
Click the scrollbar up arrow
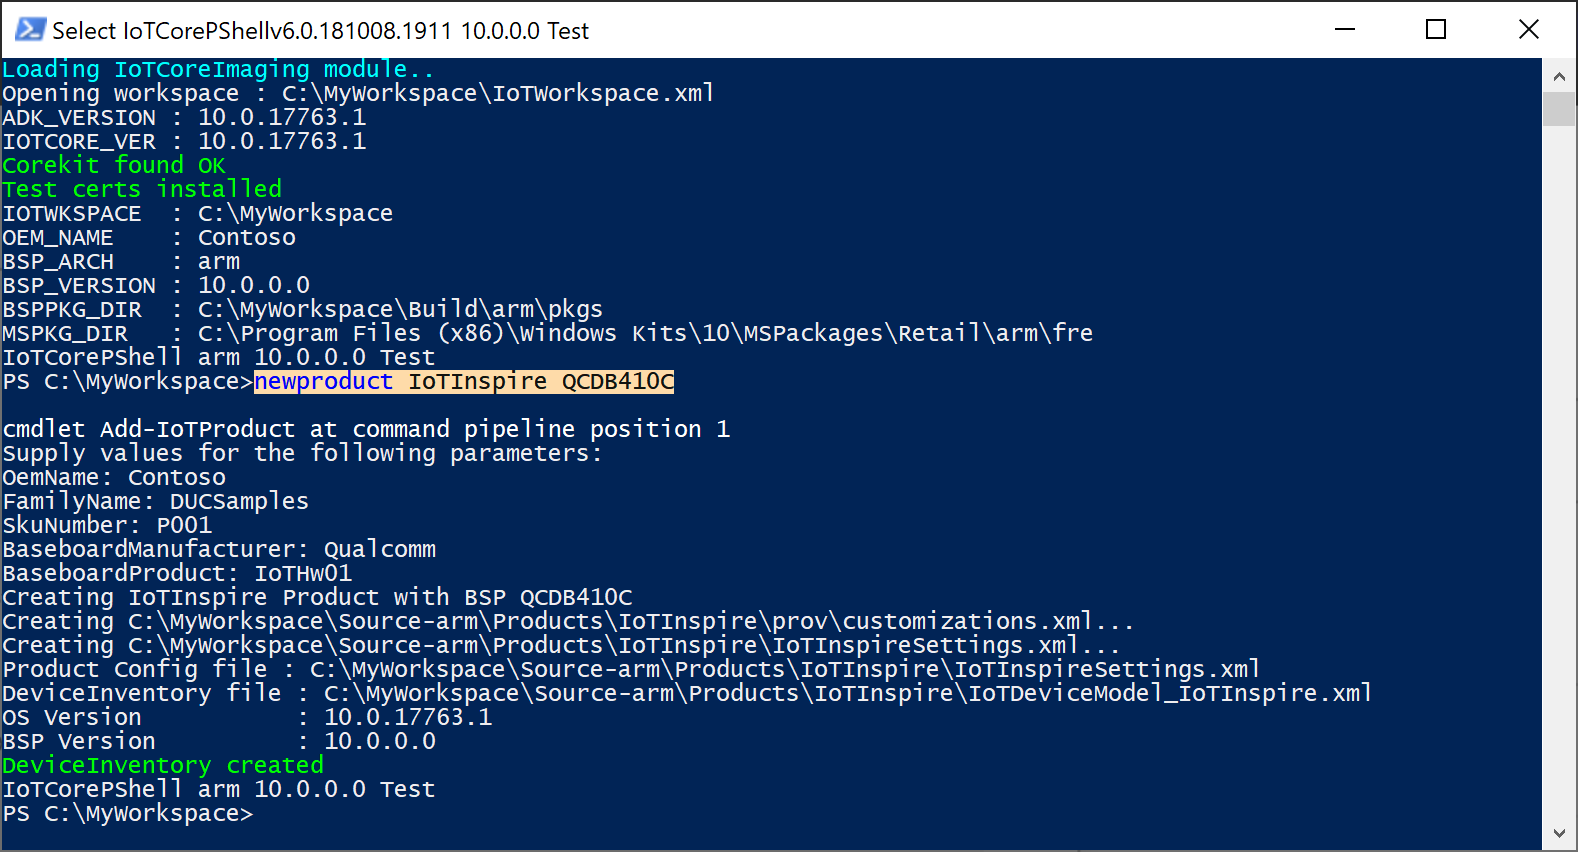tap(1559, 75)
